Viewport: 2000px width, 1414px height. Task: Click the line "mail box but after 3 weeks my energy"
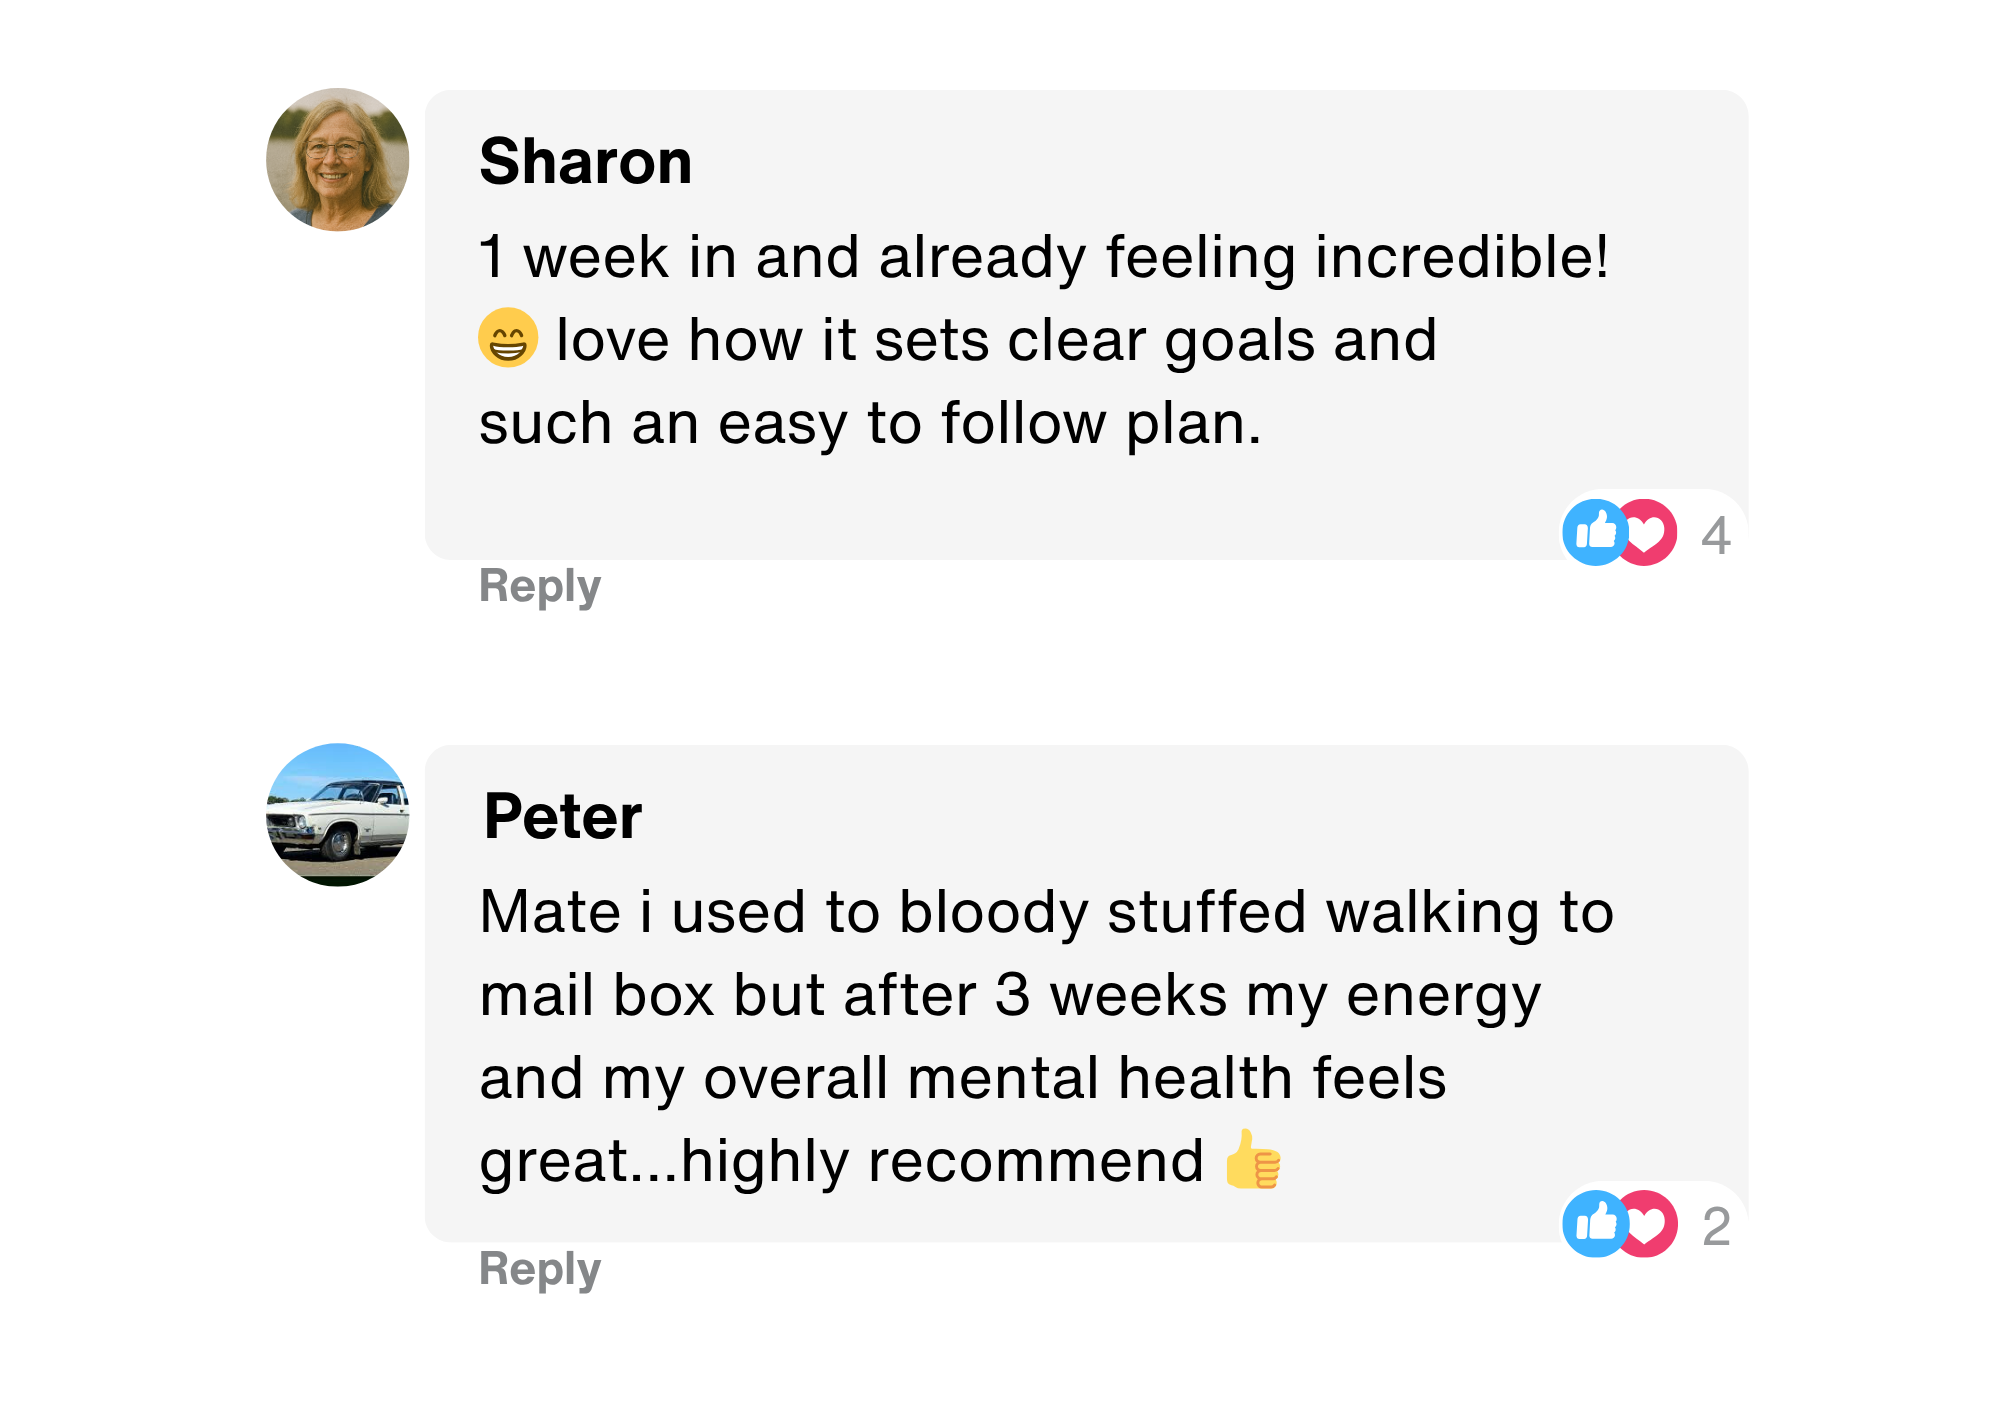[x=1010, y=995]
